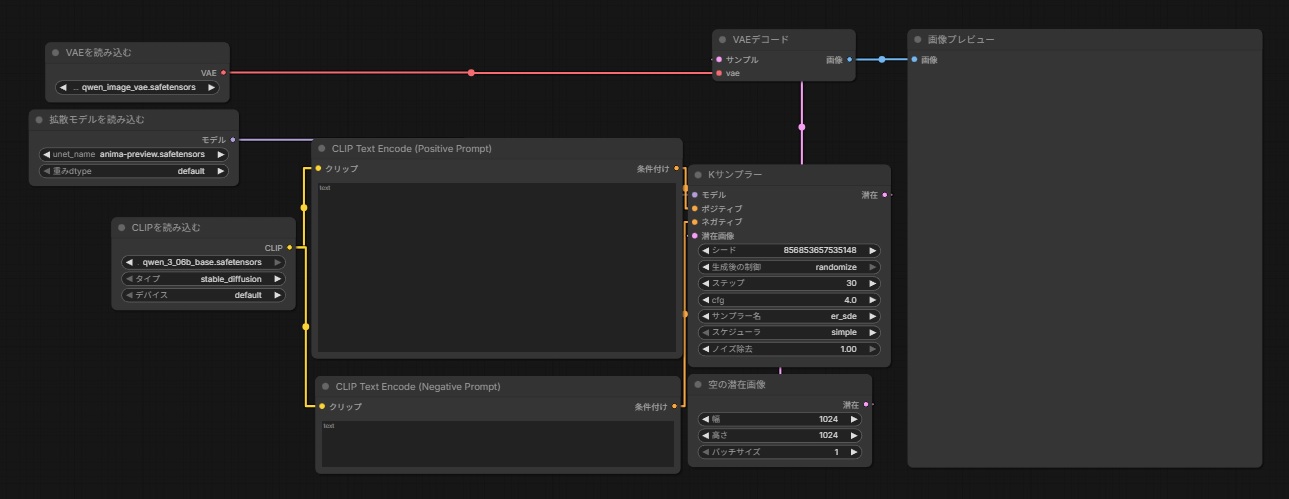The height and width of the screenshot is (499, 1289).
Task: Click the yellow CLIP output port on CLIPを読み込む
Action: [x=289, y=247]
